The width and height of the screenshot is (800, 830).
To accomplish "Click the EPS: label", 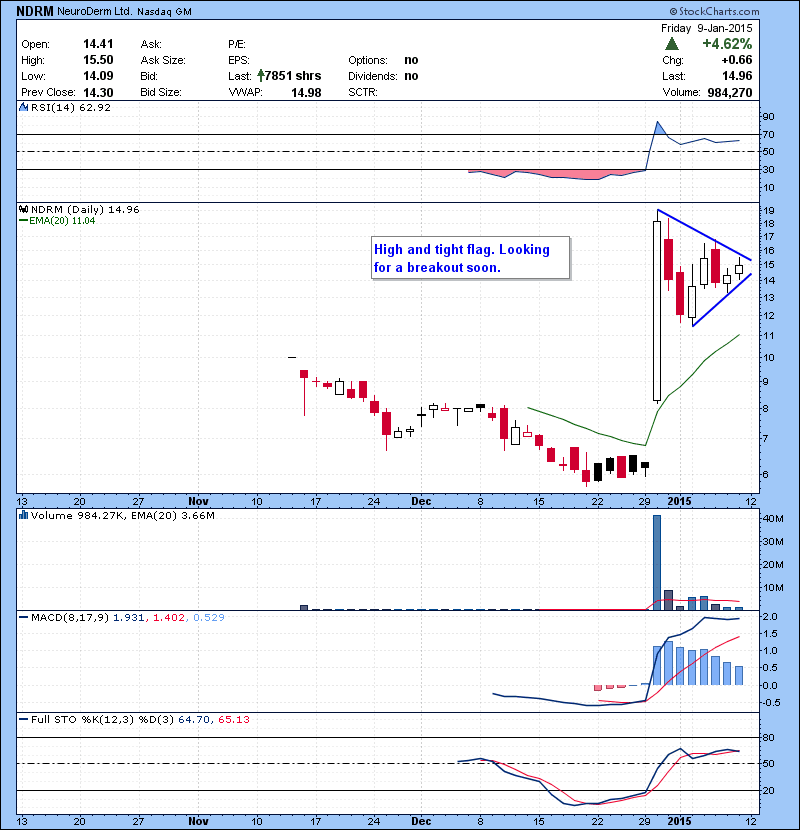I will (x=239, y=60).
